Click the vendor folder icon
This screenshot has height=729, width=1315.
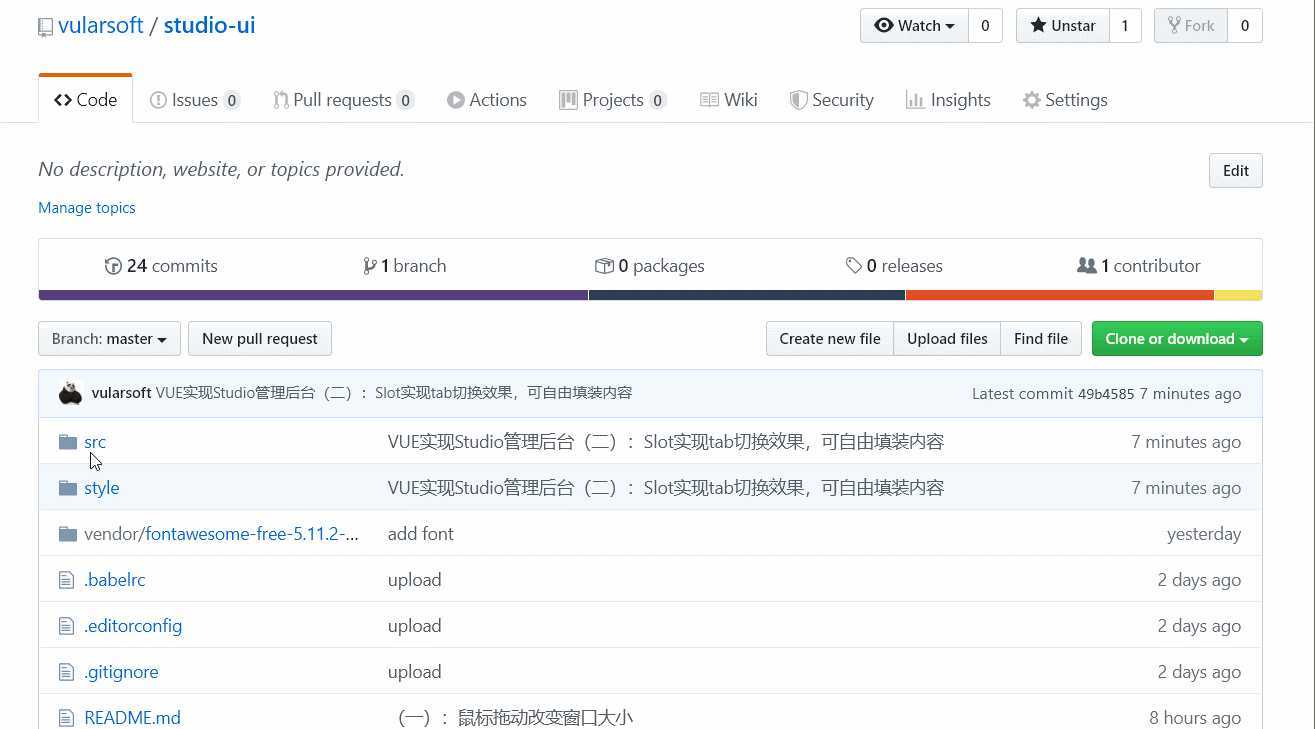(68, 534)
